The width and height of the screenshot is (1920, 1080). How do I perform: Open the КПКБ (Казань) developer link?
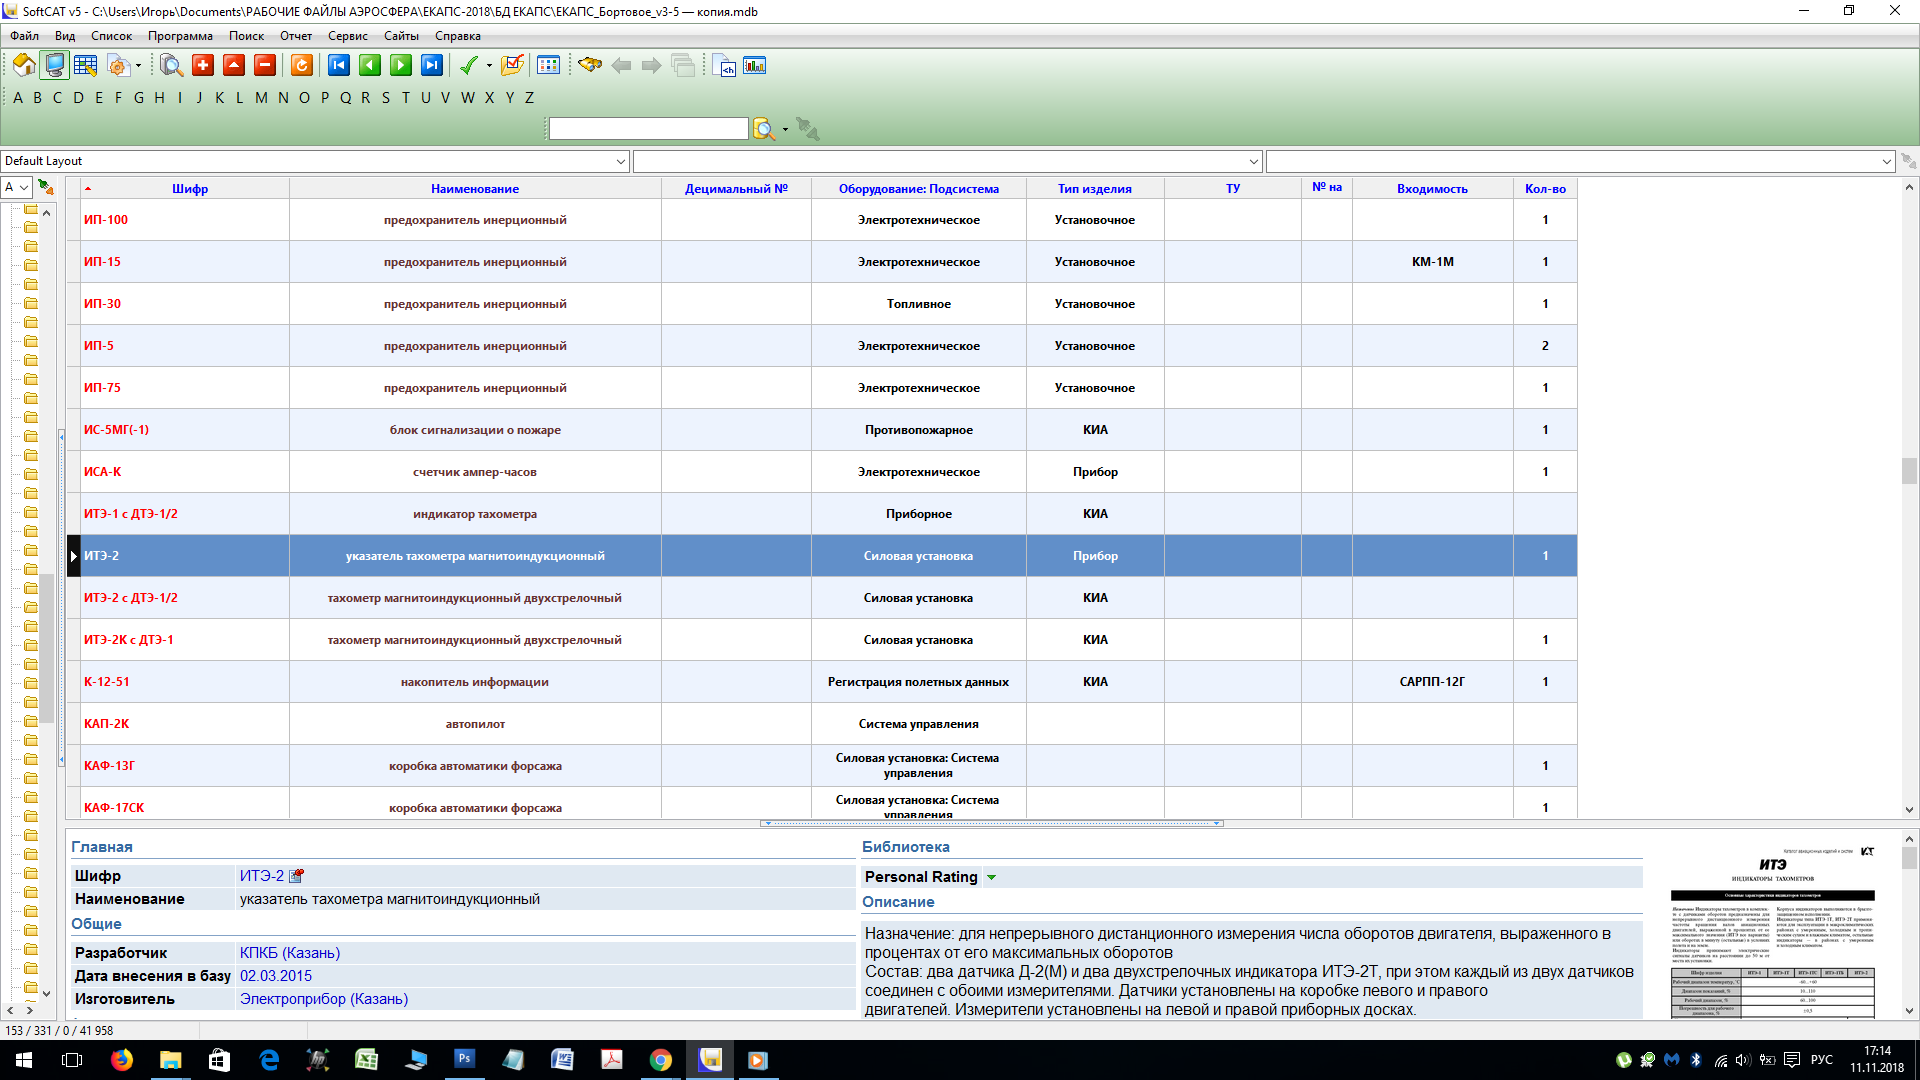coord(290,953)
